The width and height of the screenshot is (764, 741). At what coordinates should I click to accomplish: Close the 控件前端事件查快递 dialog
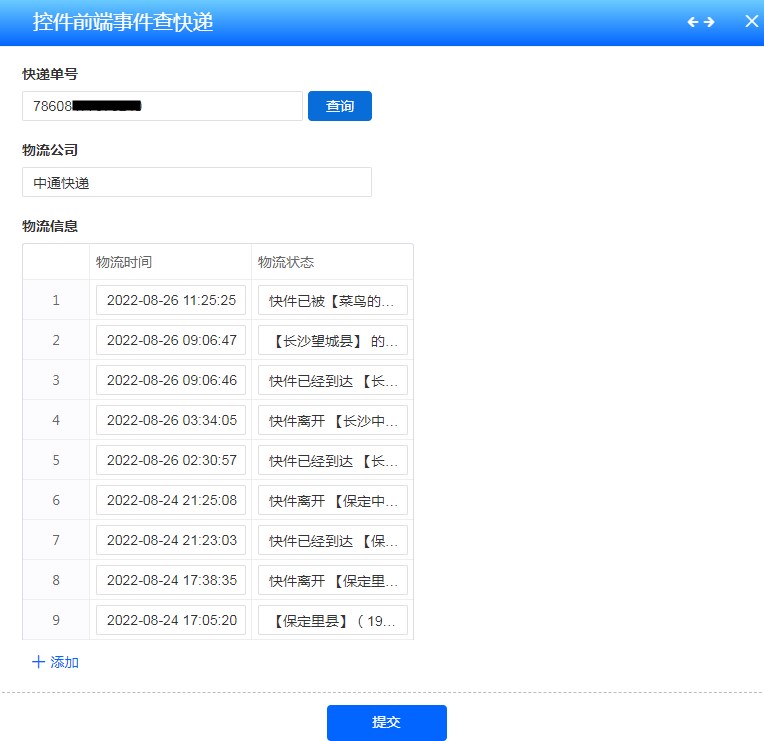click(751, 22)
